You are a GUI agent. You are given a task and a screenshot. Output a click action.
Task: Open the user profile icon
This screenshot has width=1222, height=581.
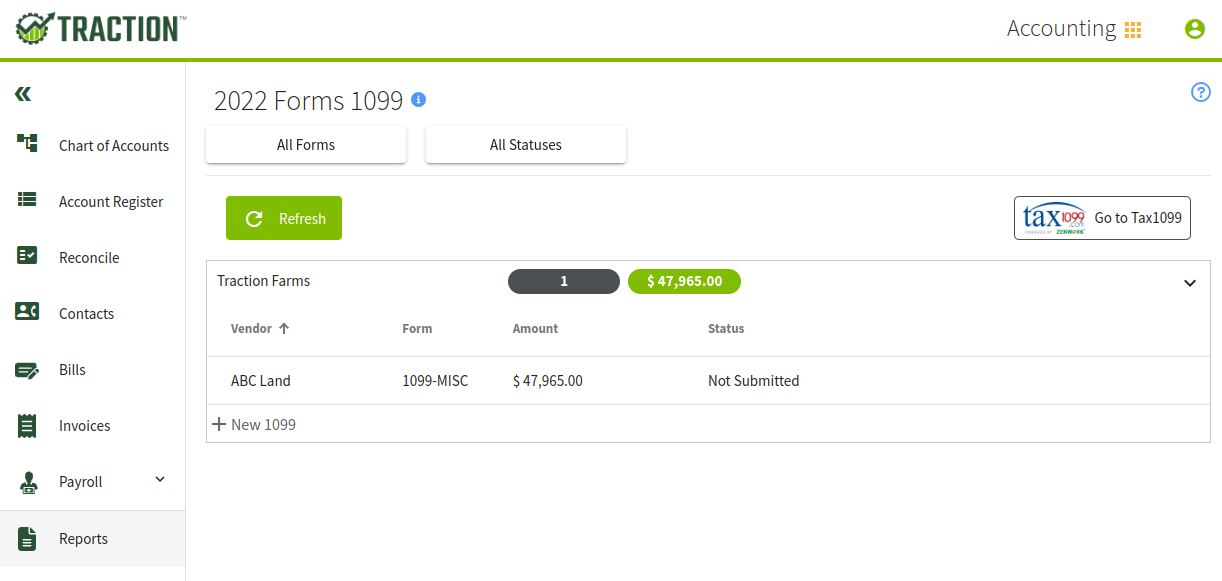[1194, 29]
